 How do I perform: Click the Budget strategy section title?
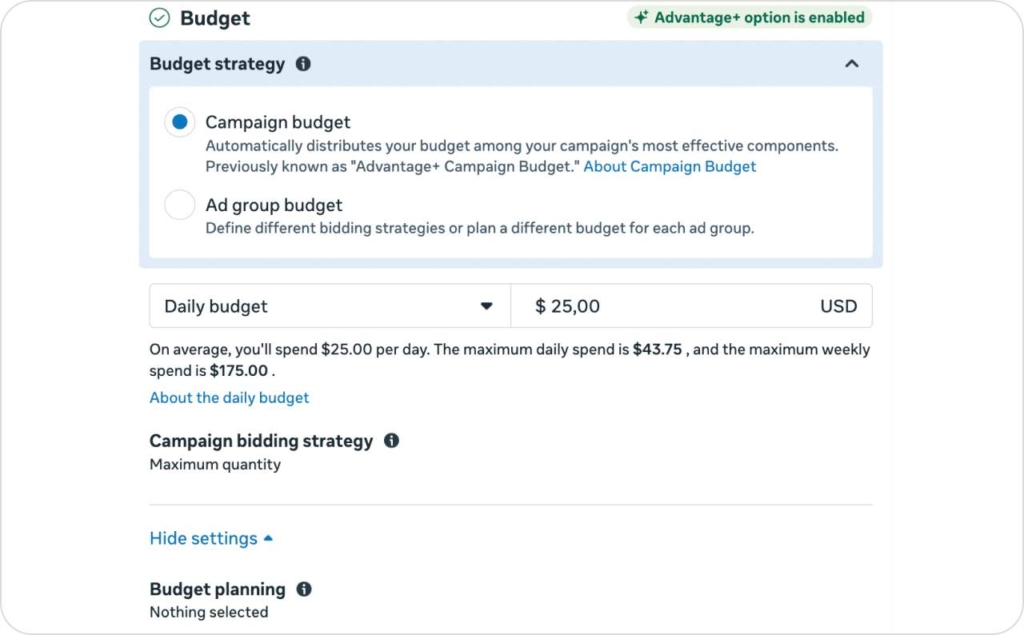click(x=217, y=63)
